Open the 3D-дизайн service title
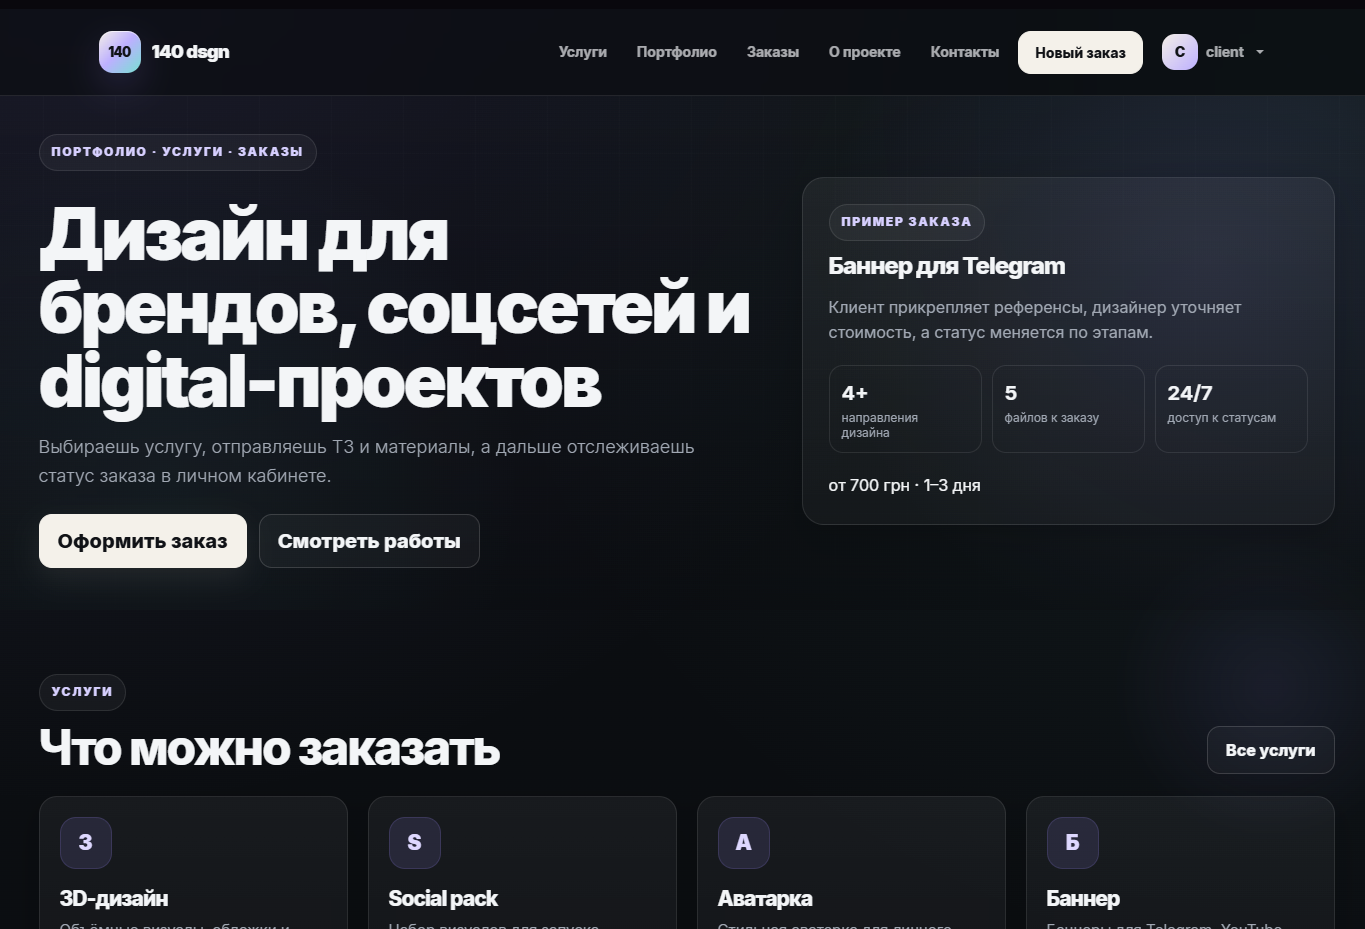This screenshot has width=1365, height=929. [114, 898]
